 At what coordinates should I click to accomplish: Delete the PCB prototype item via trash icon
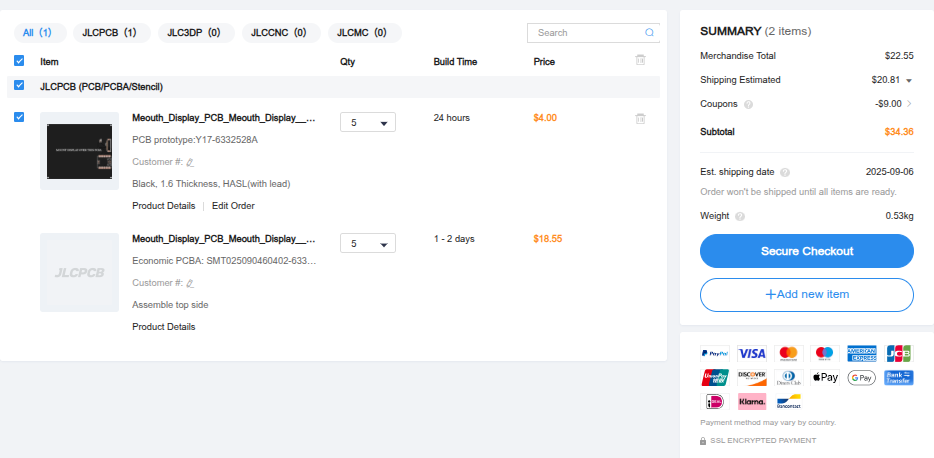pos(640,119)
